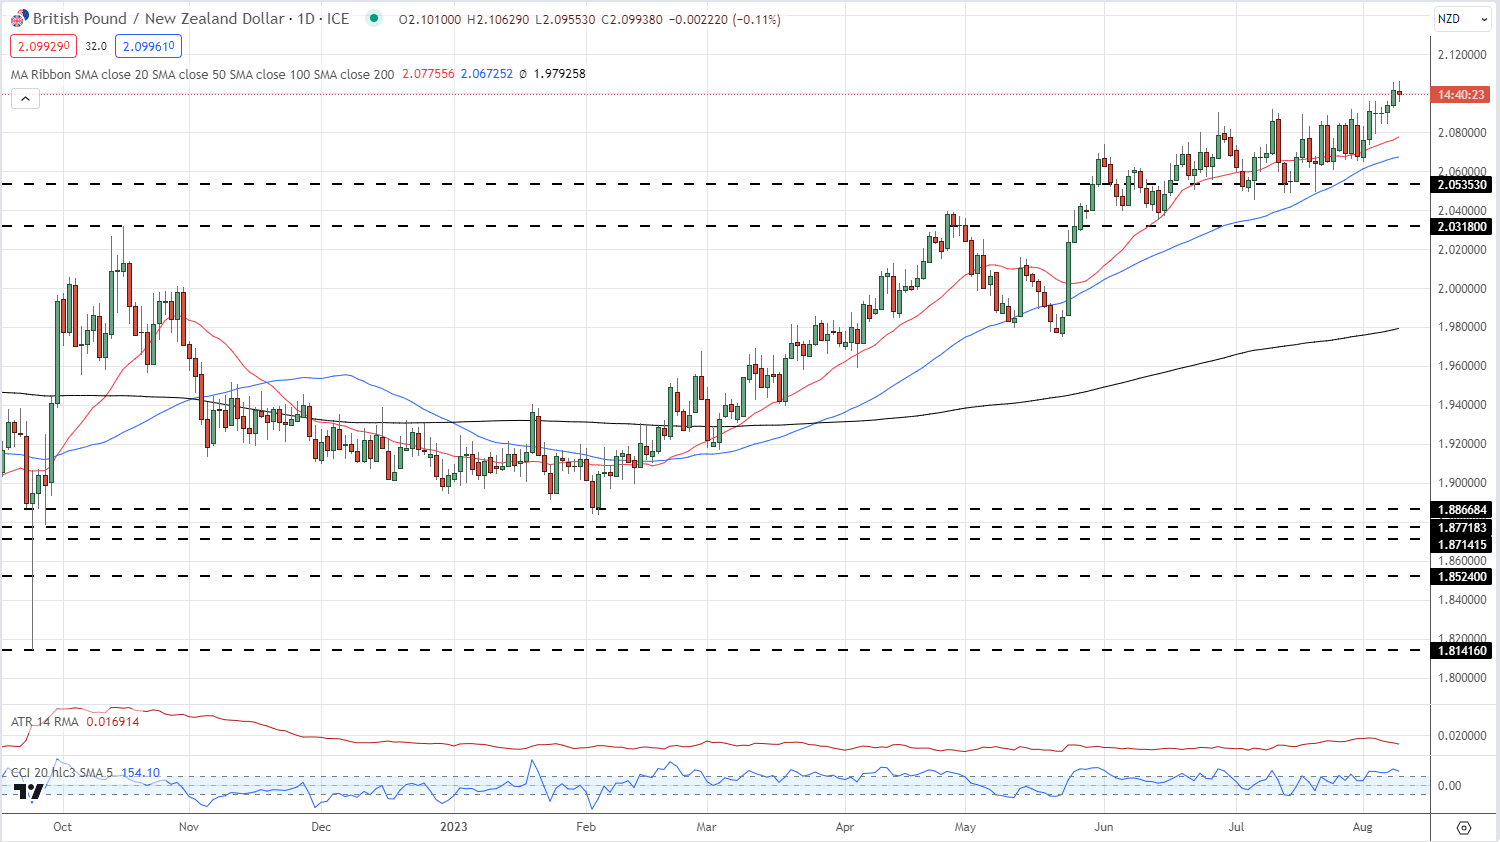This screenshot has height=842, width=1500.
Task: Click the countdown timer price label 14:40:23
Action: [1461, 95]
